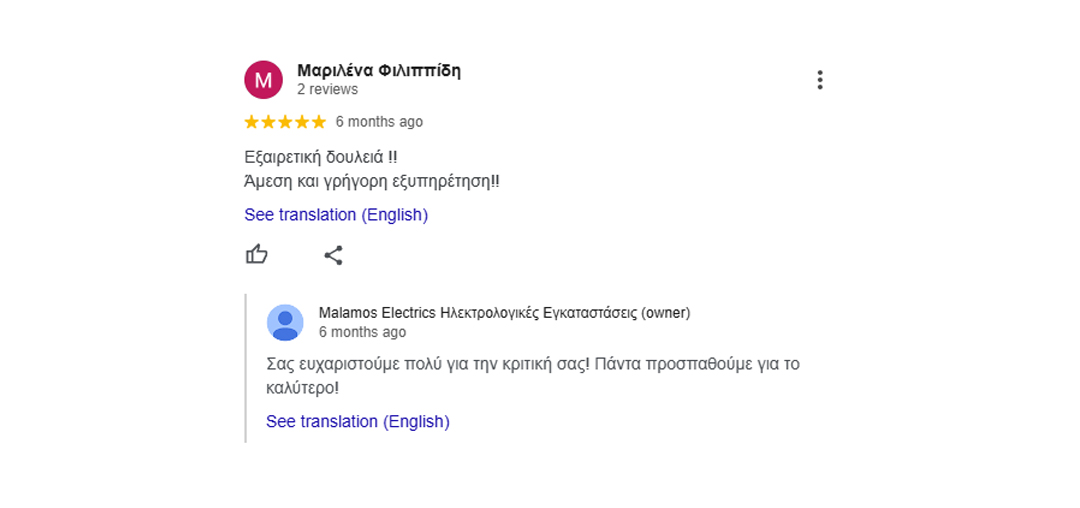Viewport: 1080px width, 508px height.
Task: See translation of the customer review
Action: (x=336, y=215)
